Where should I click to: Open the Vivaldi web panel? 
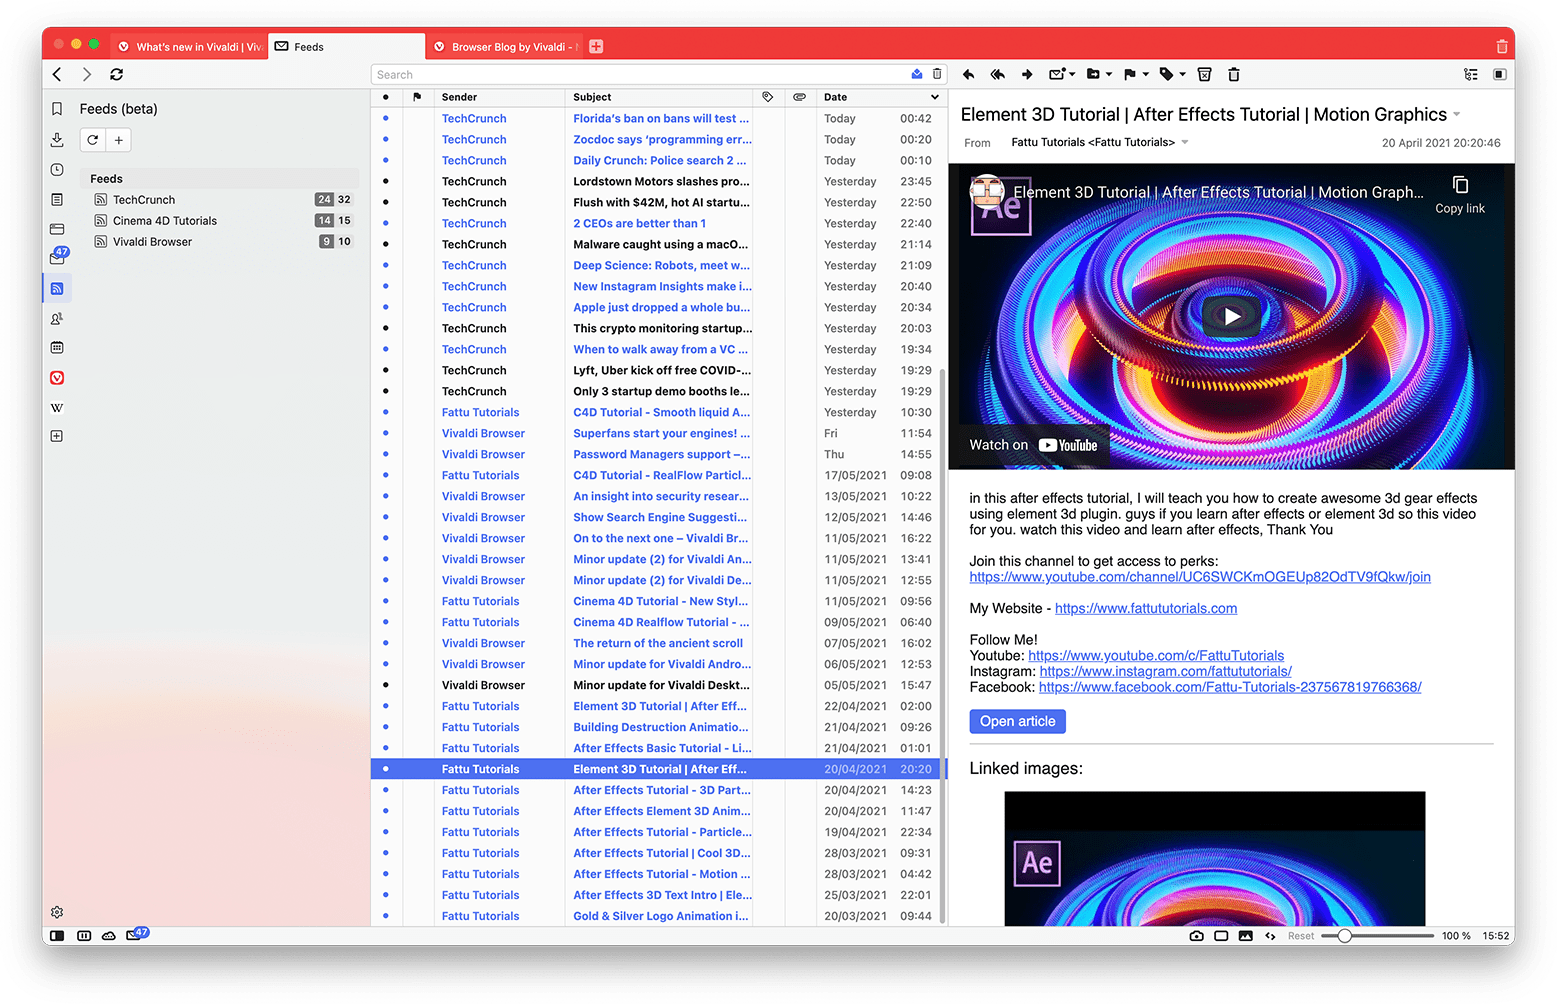click(57, 377)
